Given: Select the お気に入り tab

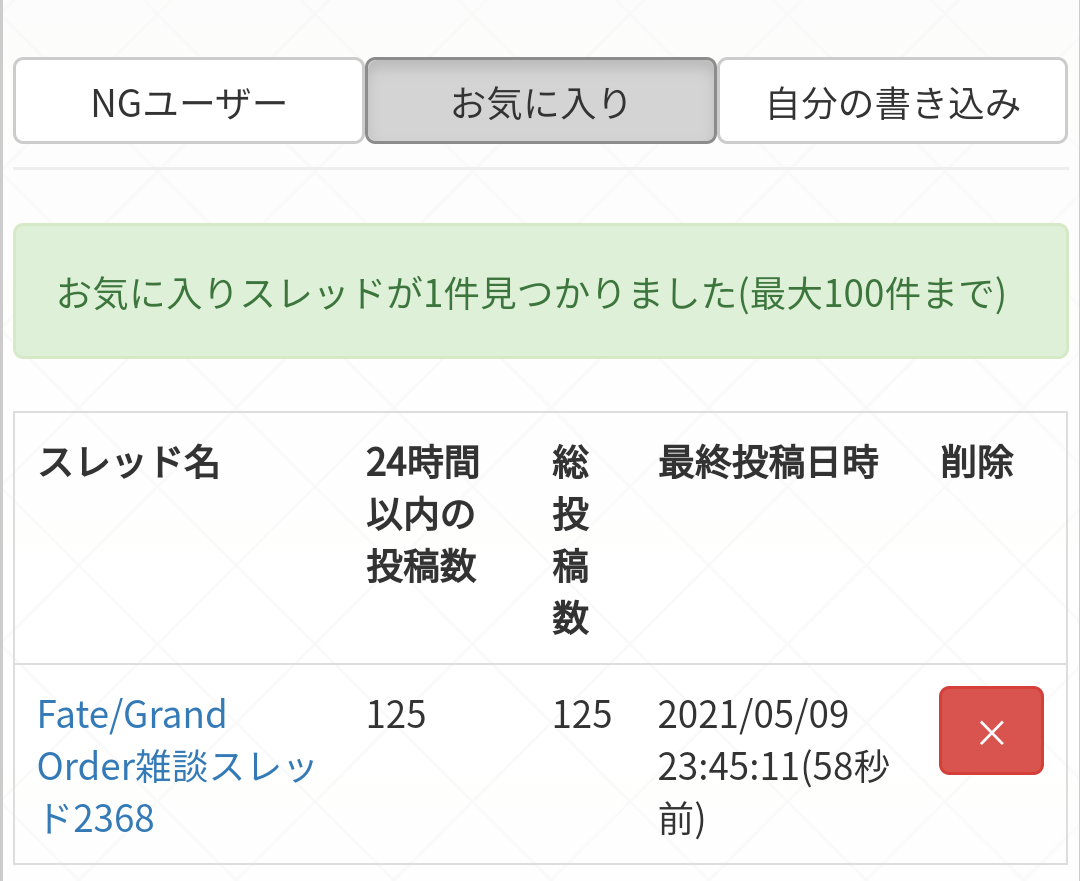Looking at the screenshot, I should click(540, 102).
